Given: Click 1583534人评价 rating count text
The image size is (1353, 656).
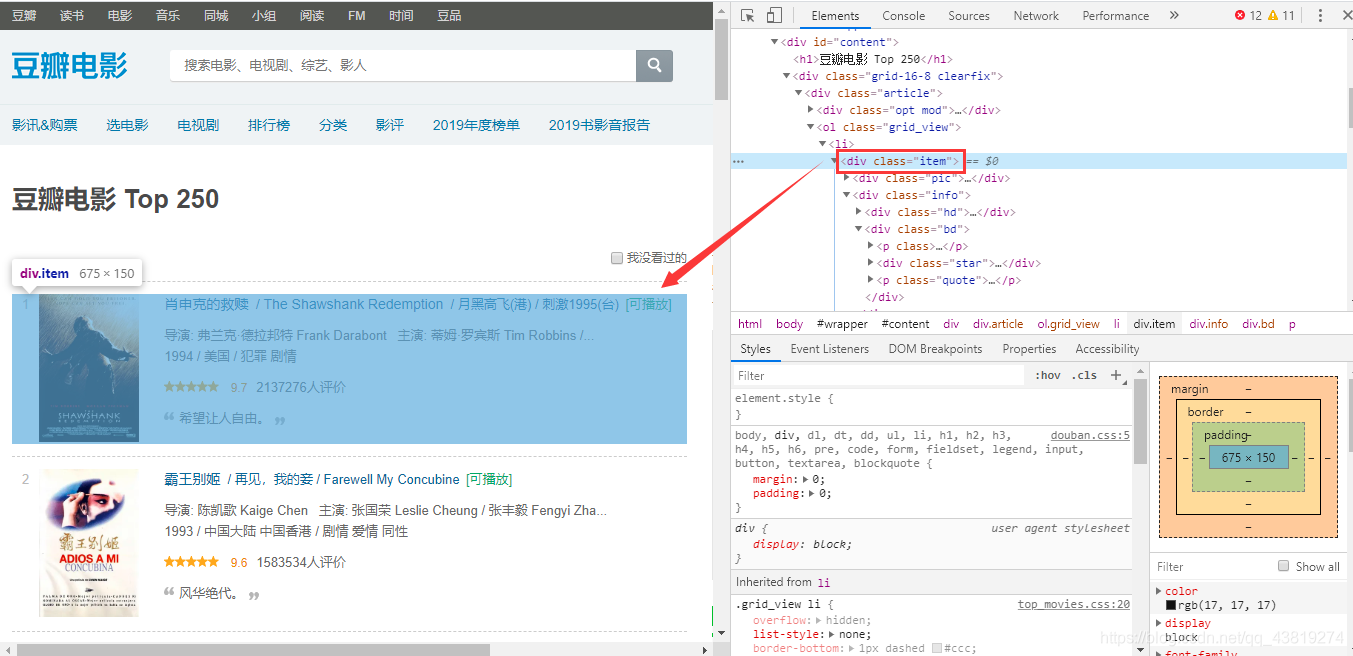Looking at the screenshot, I should 301,562.
